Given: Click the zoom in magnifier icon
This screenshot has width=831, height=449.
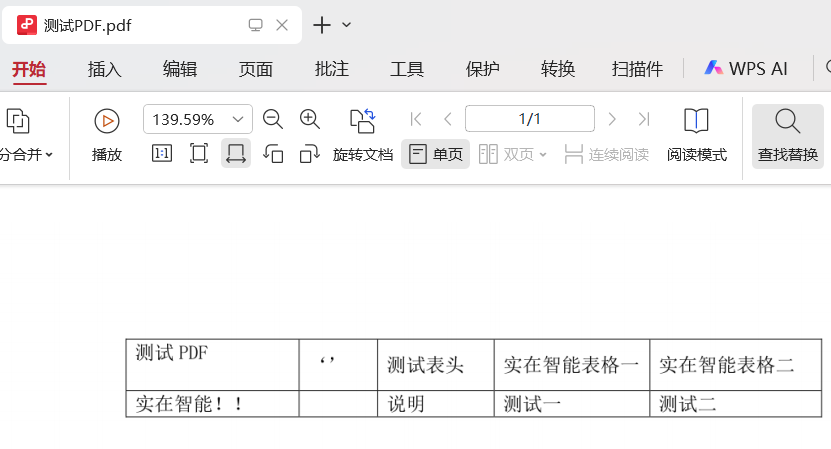Looking at the screenshot, I should point(310,119).
